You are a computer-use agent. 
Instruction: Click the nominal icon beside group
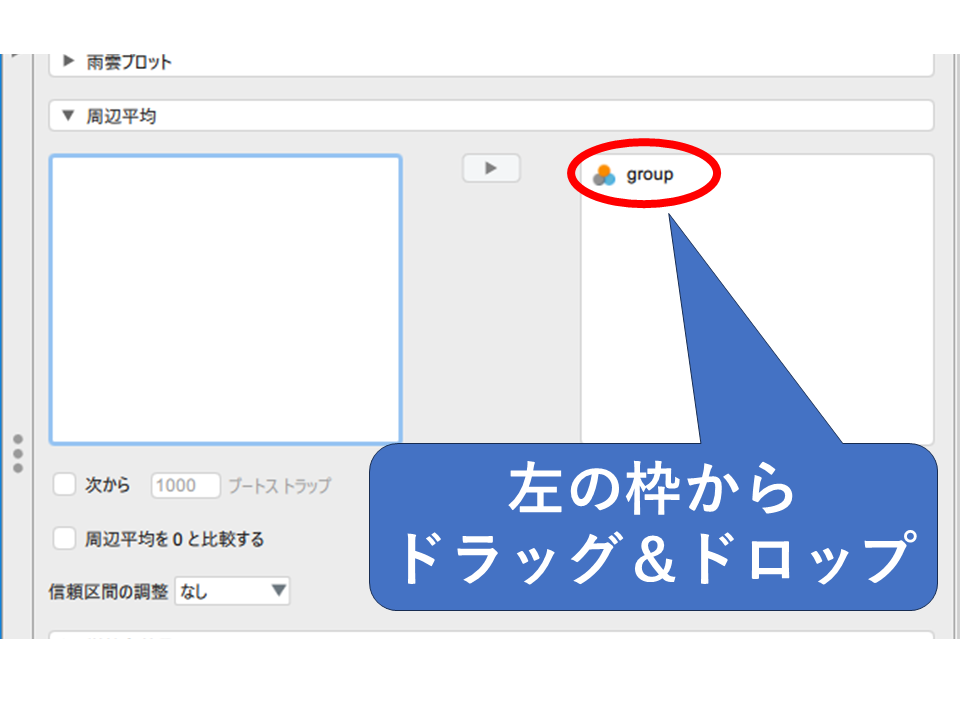point(603,175)
